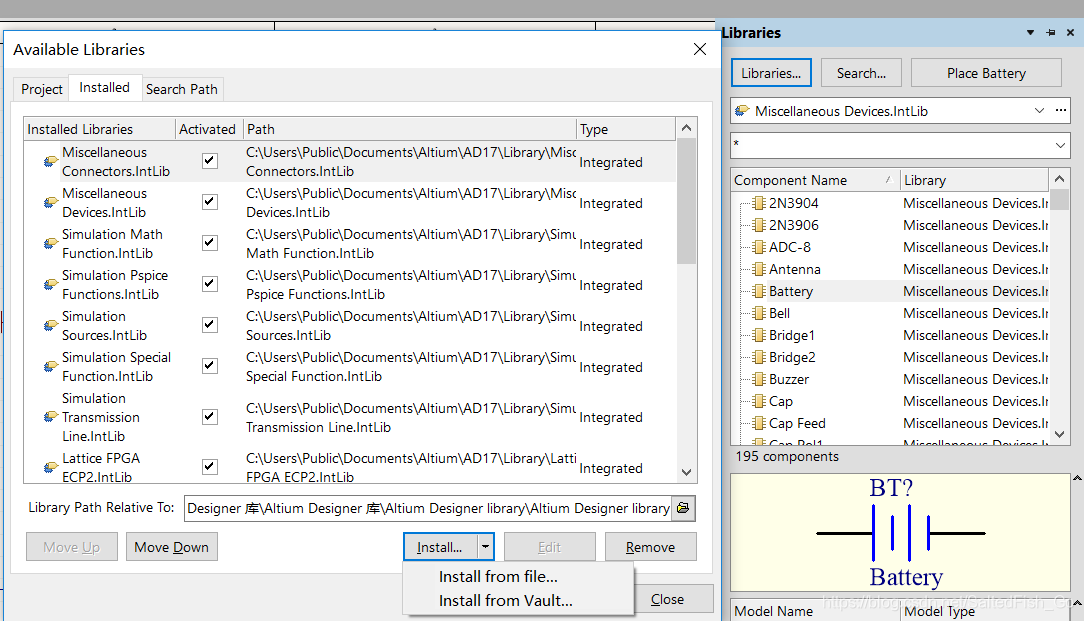Screen dimensions: 1084x621
Task: Expand the Miscellaneous Devices.IntLib library selector
Action: click(1040, 111)
